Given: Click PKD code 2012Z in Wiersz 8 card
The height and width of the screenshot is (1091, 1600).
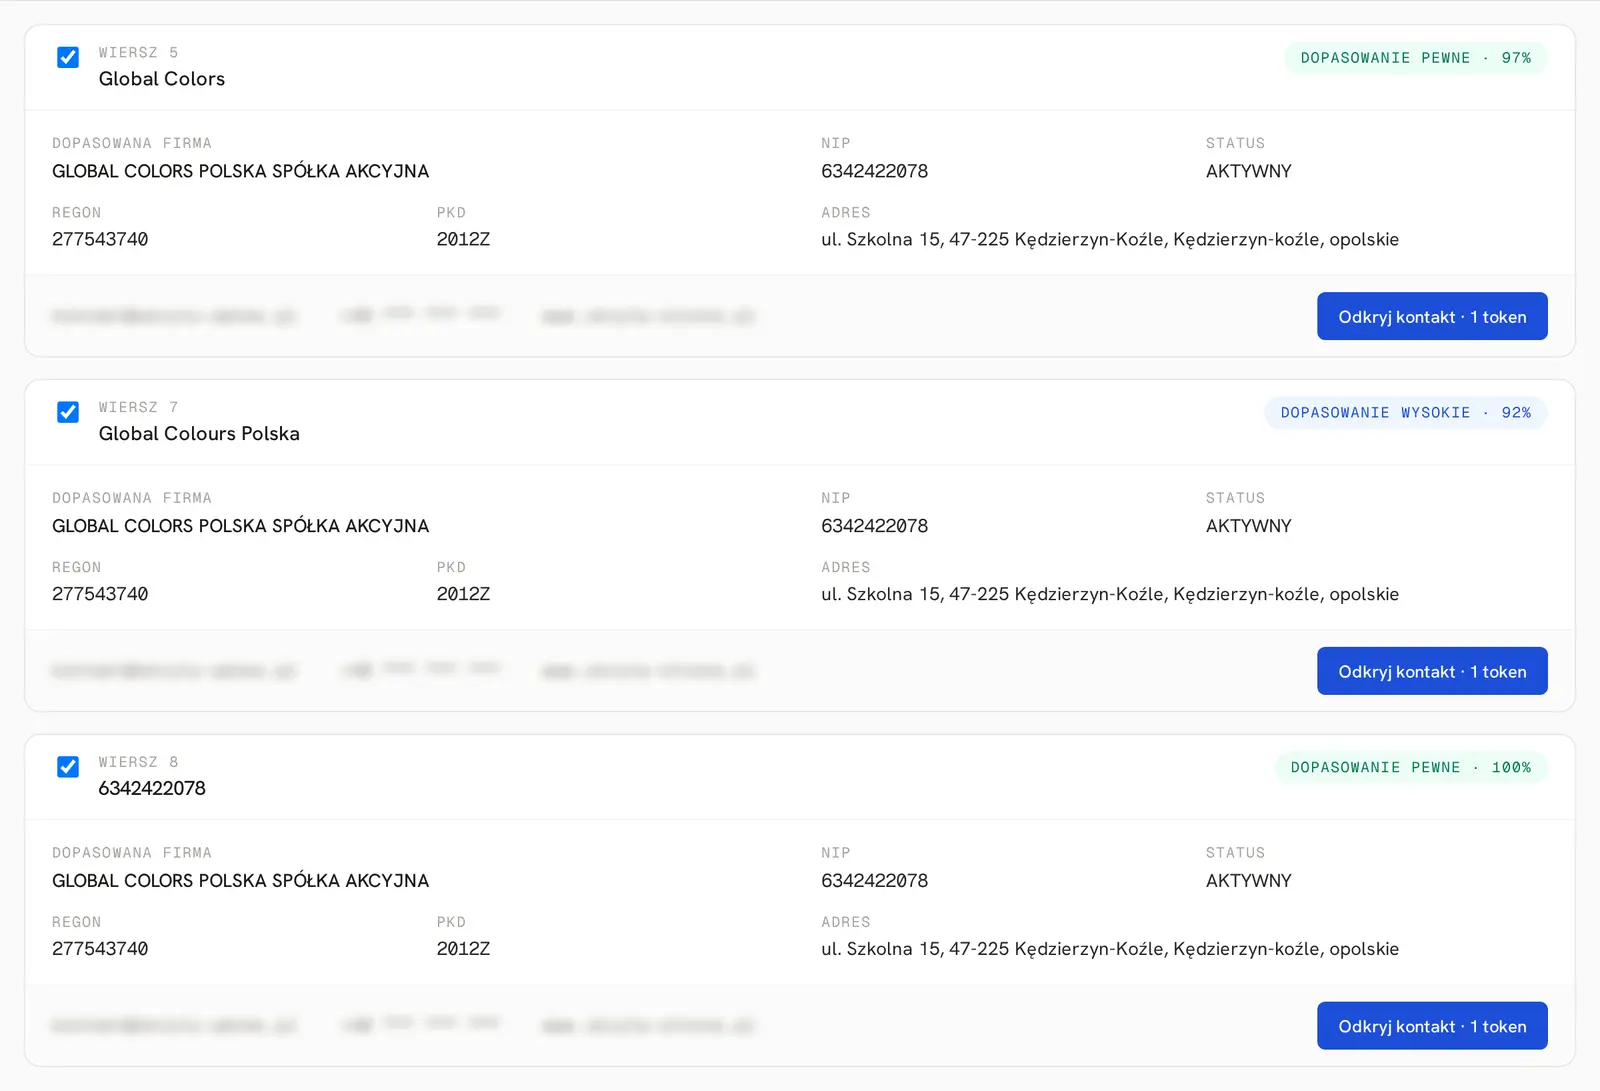Looking at the screenshot, I should pos(463,949).
